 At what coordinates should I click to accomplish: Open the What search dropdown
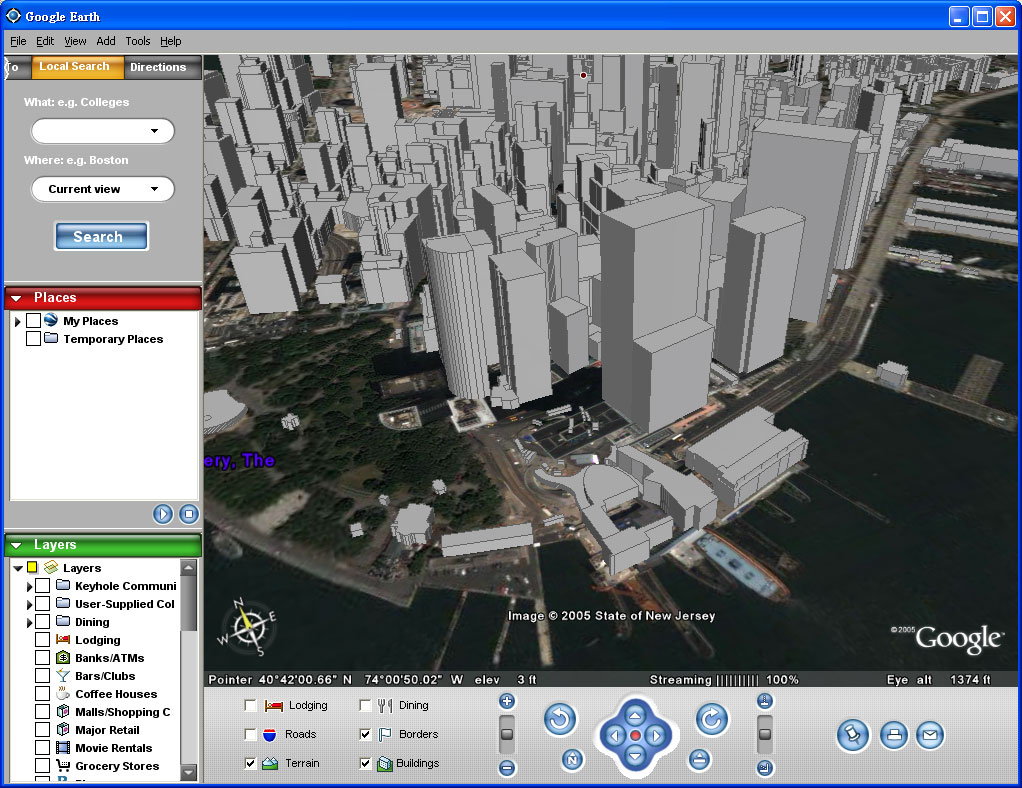point(154,131)
